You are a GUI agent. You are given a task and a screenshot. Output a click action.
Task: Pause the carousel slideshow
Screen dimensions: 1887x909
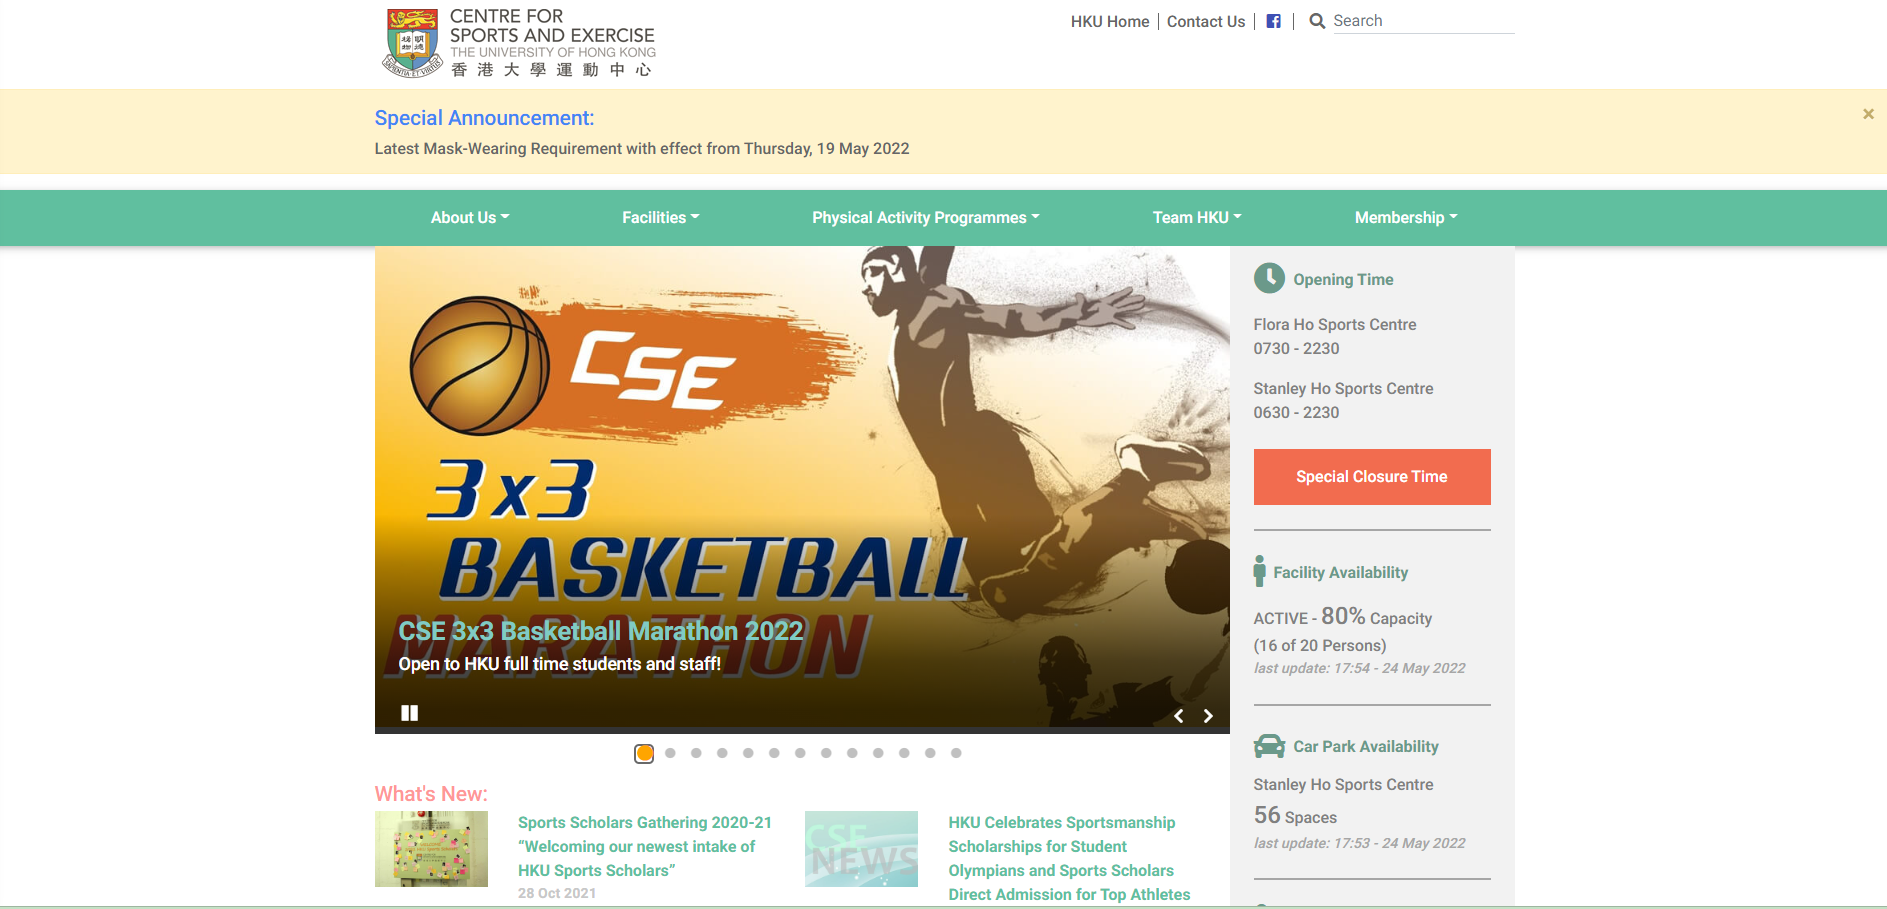click(409, 713)
